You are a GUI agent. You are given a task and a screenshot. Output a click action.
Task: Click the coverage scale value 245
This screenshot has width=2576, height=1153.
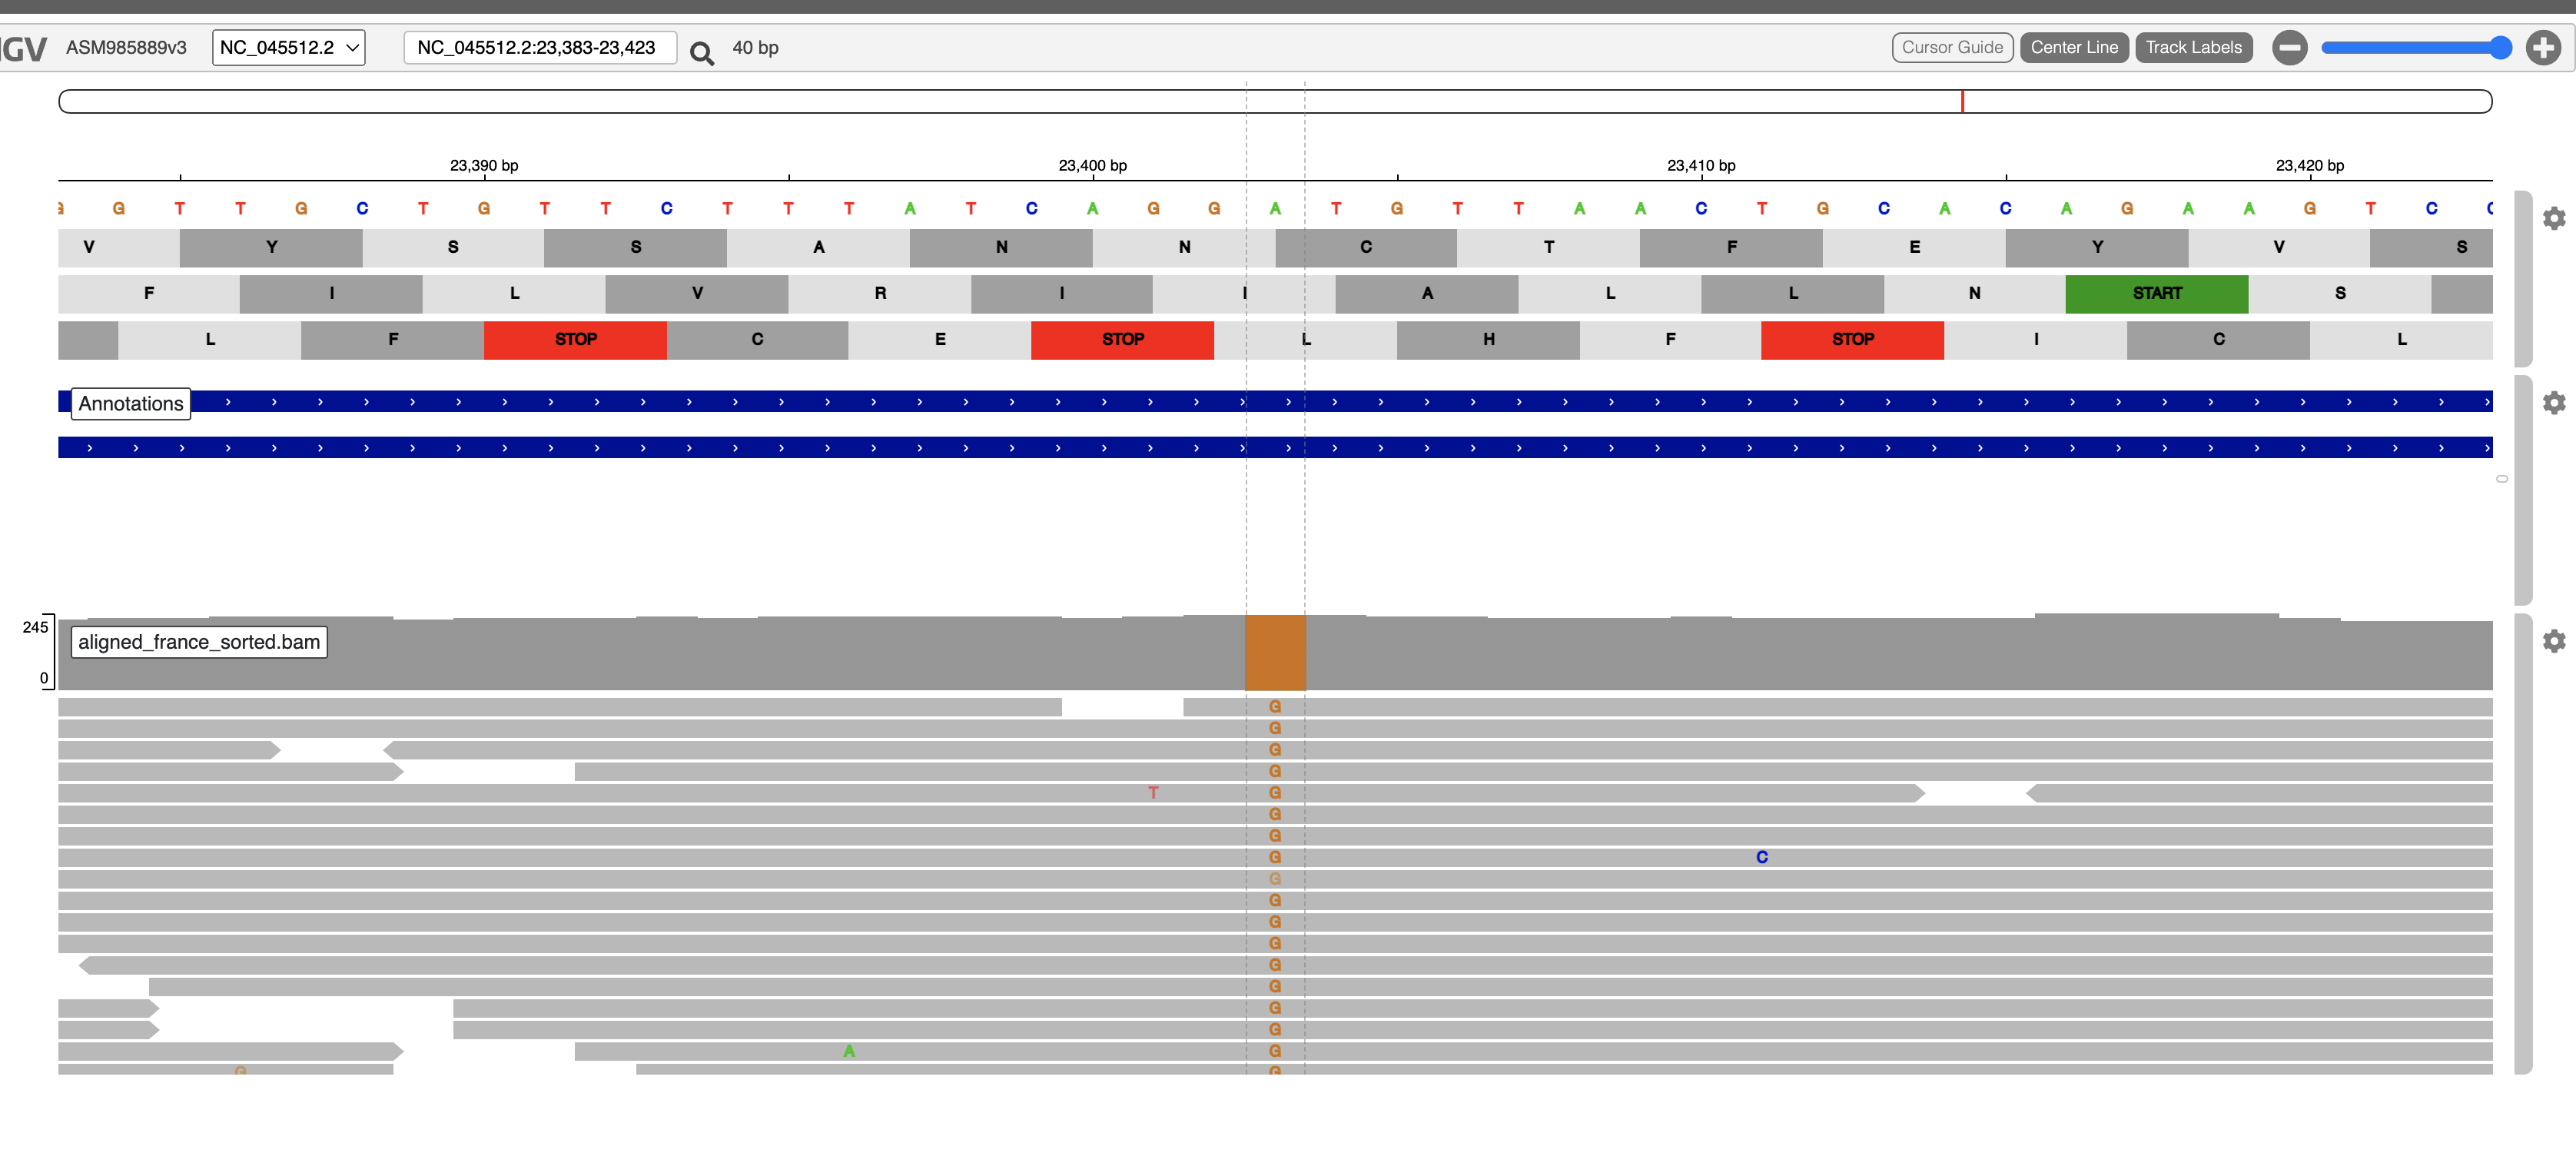click(x=35, y=627)
